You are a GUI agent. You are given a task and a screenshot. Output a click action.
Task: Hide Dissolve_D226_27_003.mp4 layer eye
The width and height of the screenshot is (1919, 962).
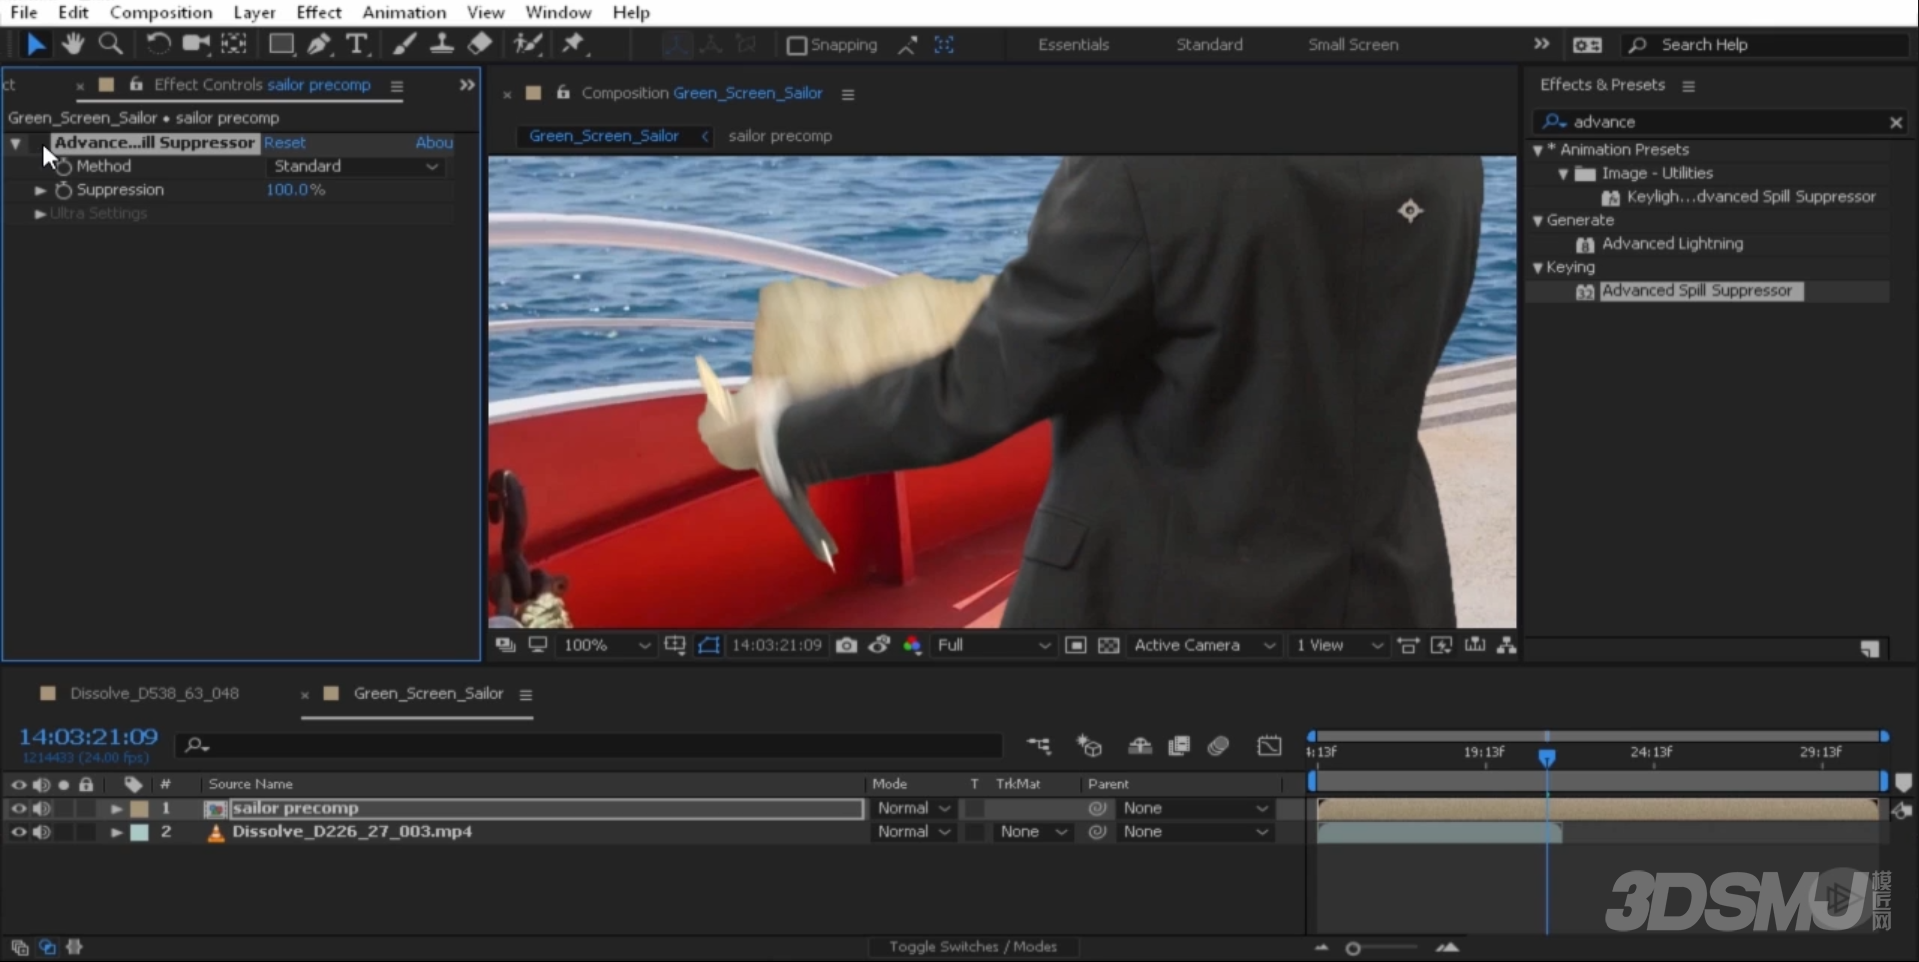(x=18, y=832)
